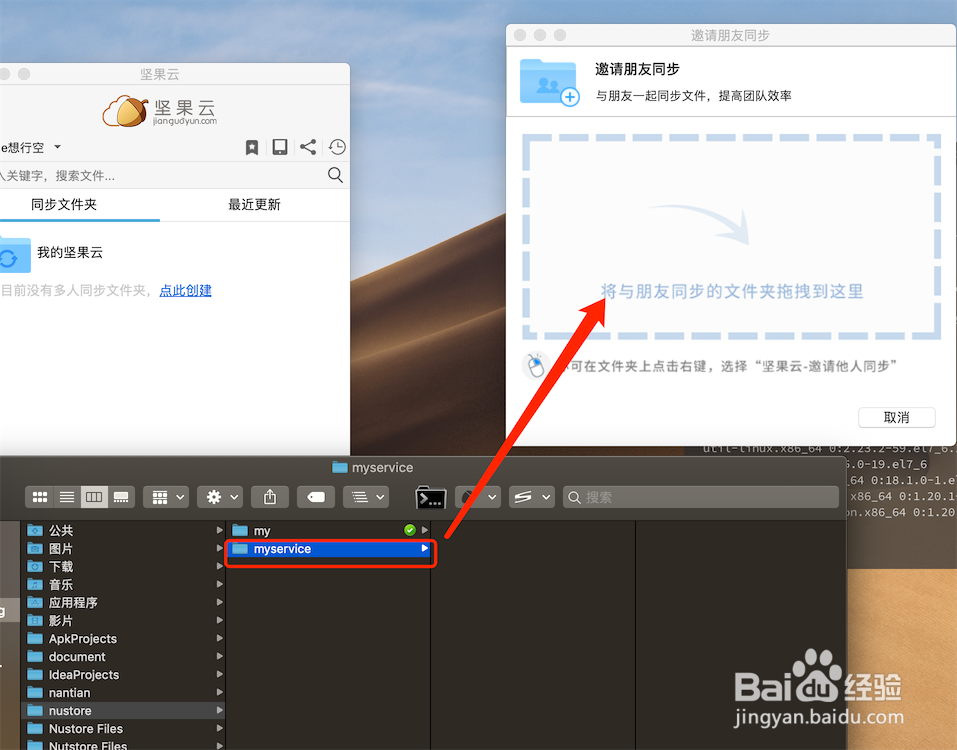Viewport: 957px width, 750px height.
Task: Click the myservice folder icon in Finder title
Action: 339,467
